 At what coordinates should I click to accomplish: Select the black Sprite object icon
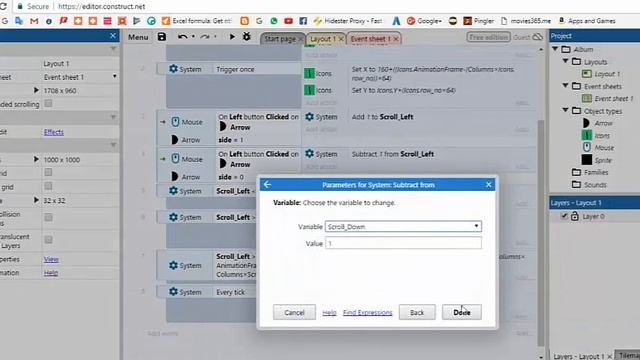587,160
